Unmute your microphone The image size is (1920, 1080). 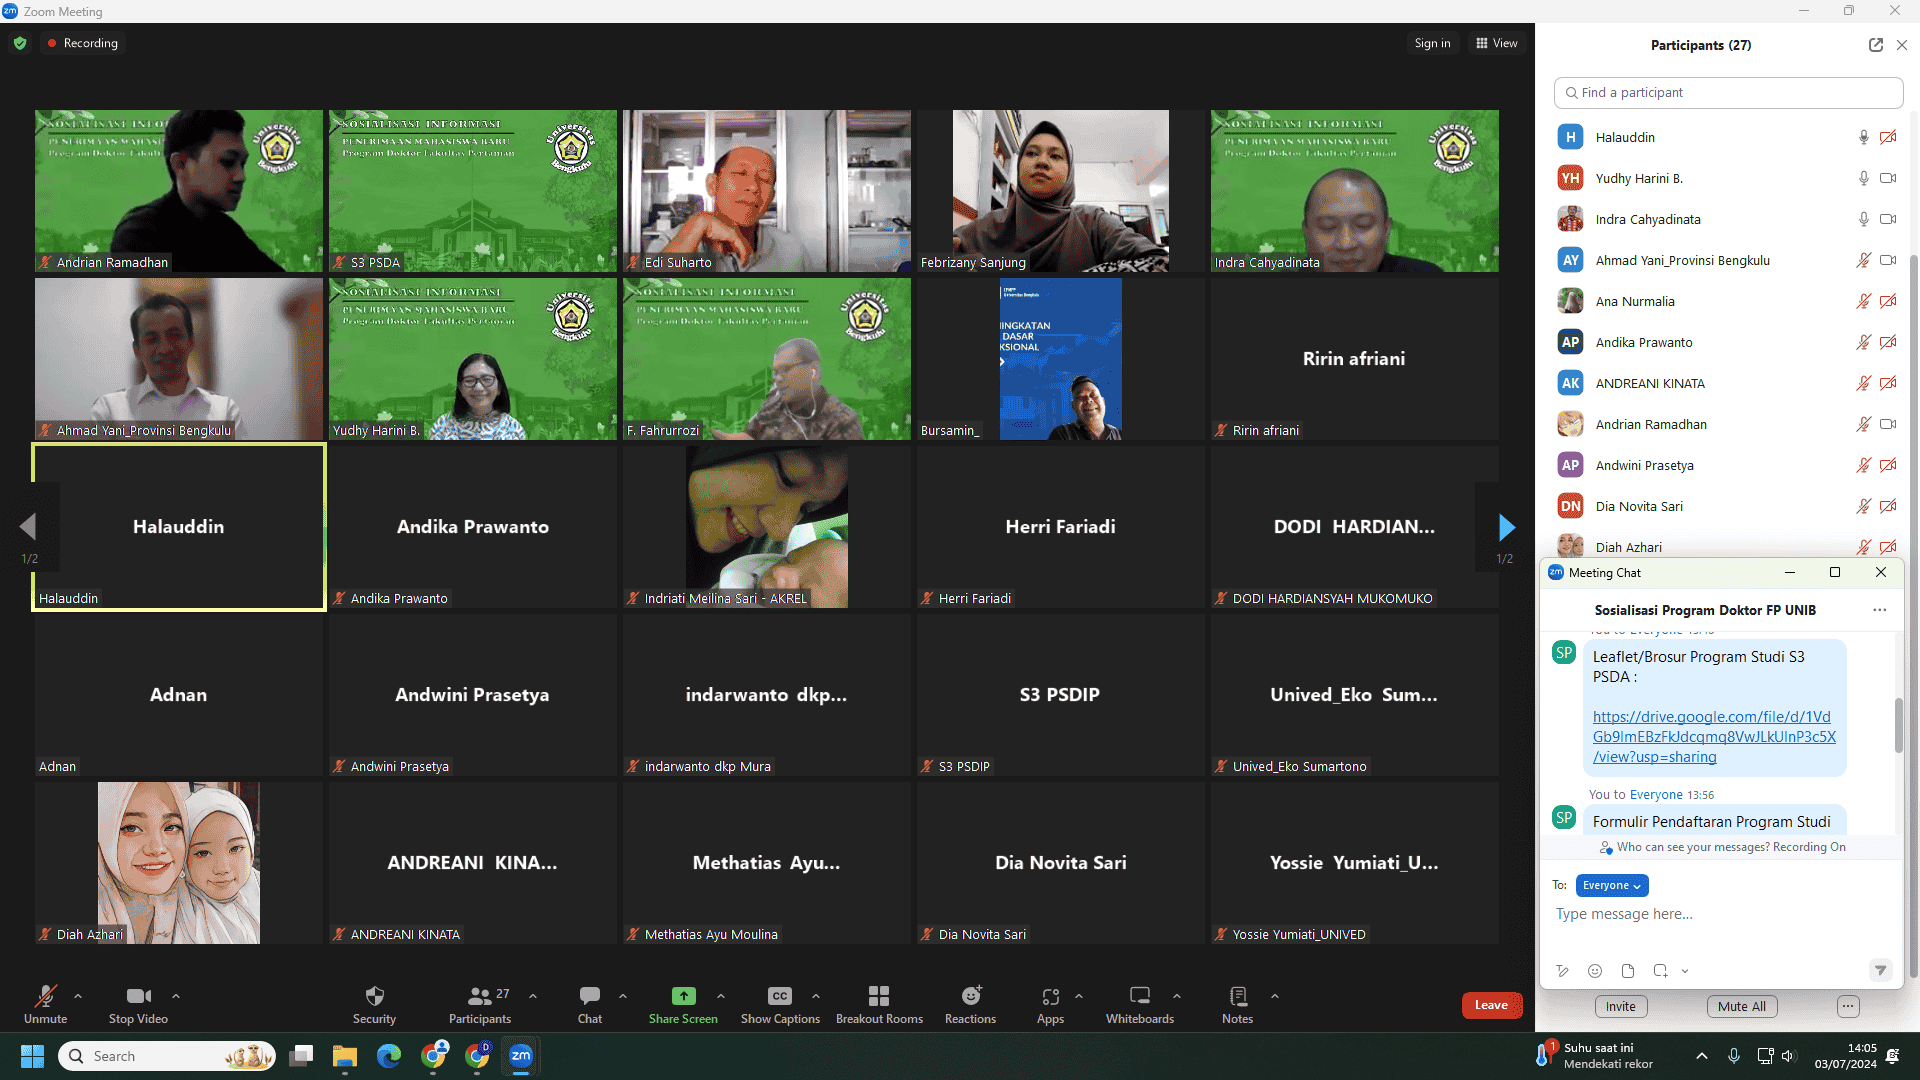coord(46,1004)
